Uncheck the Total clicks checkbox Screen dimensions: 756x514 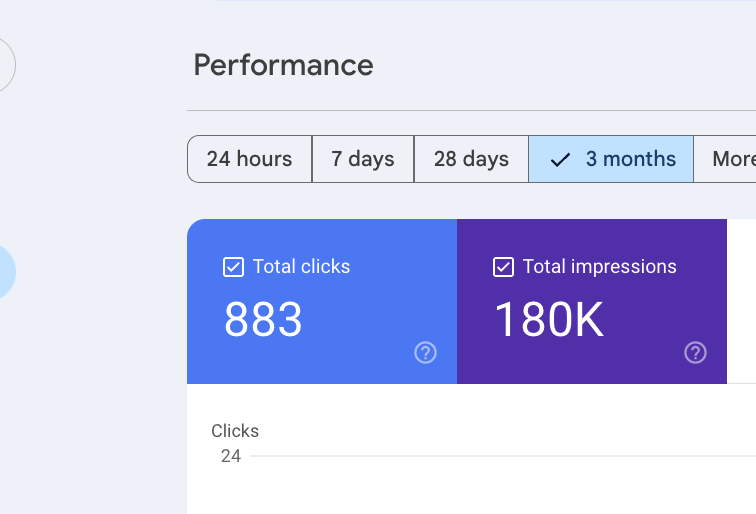pyautogui.click(x=233, y=267)
